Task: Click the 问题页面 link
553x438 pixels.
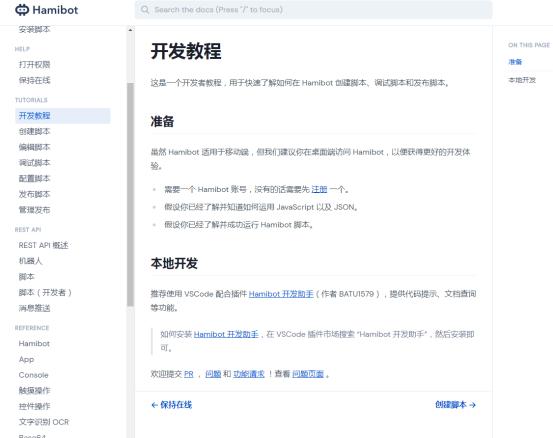Action: click(308, 374)
